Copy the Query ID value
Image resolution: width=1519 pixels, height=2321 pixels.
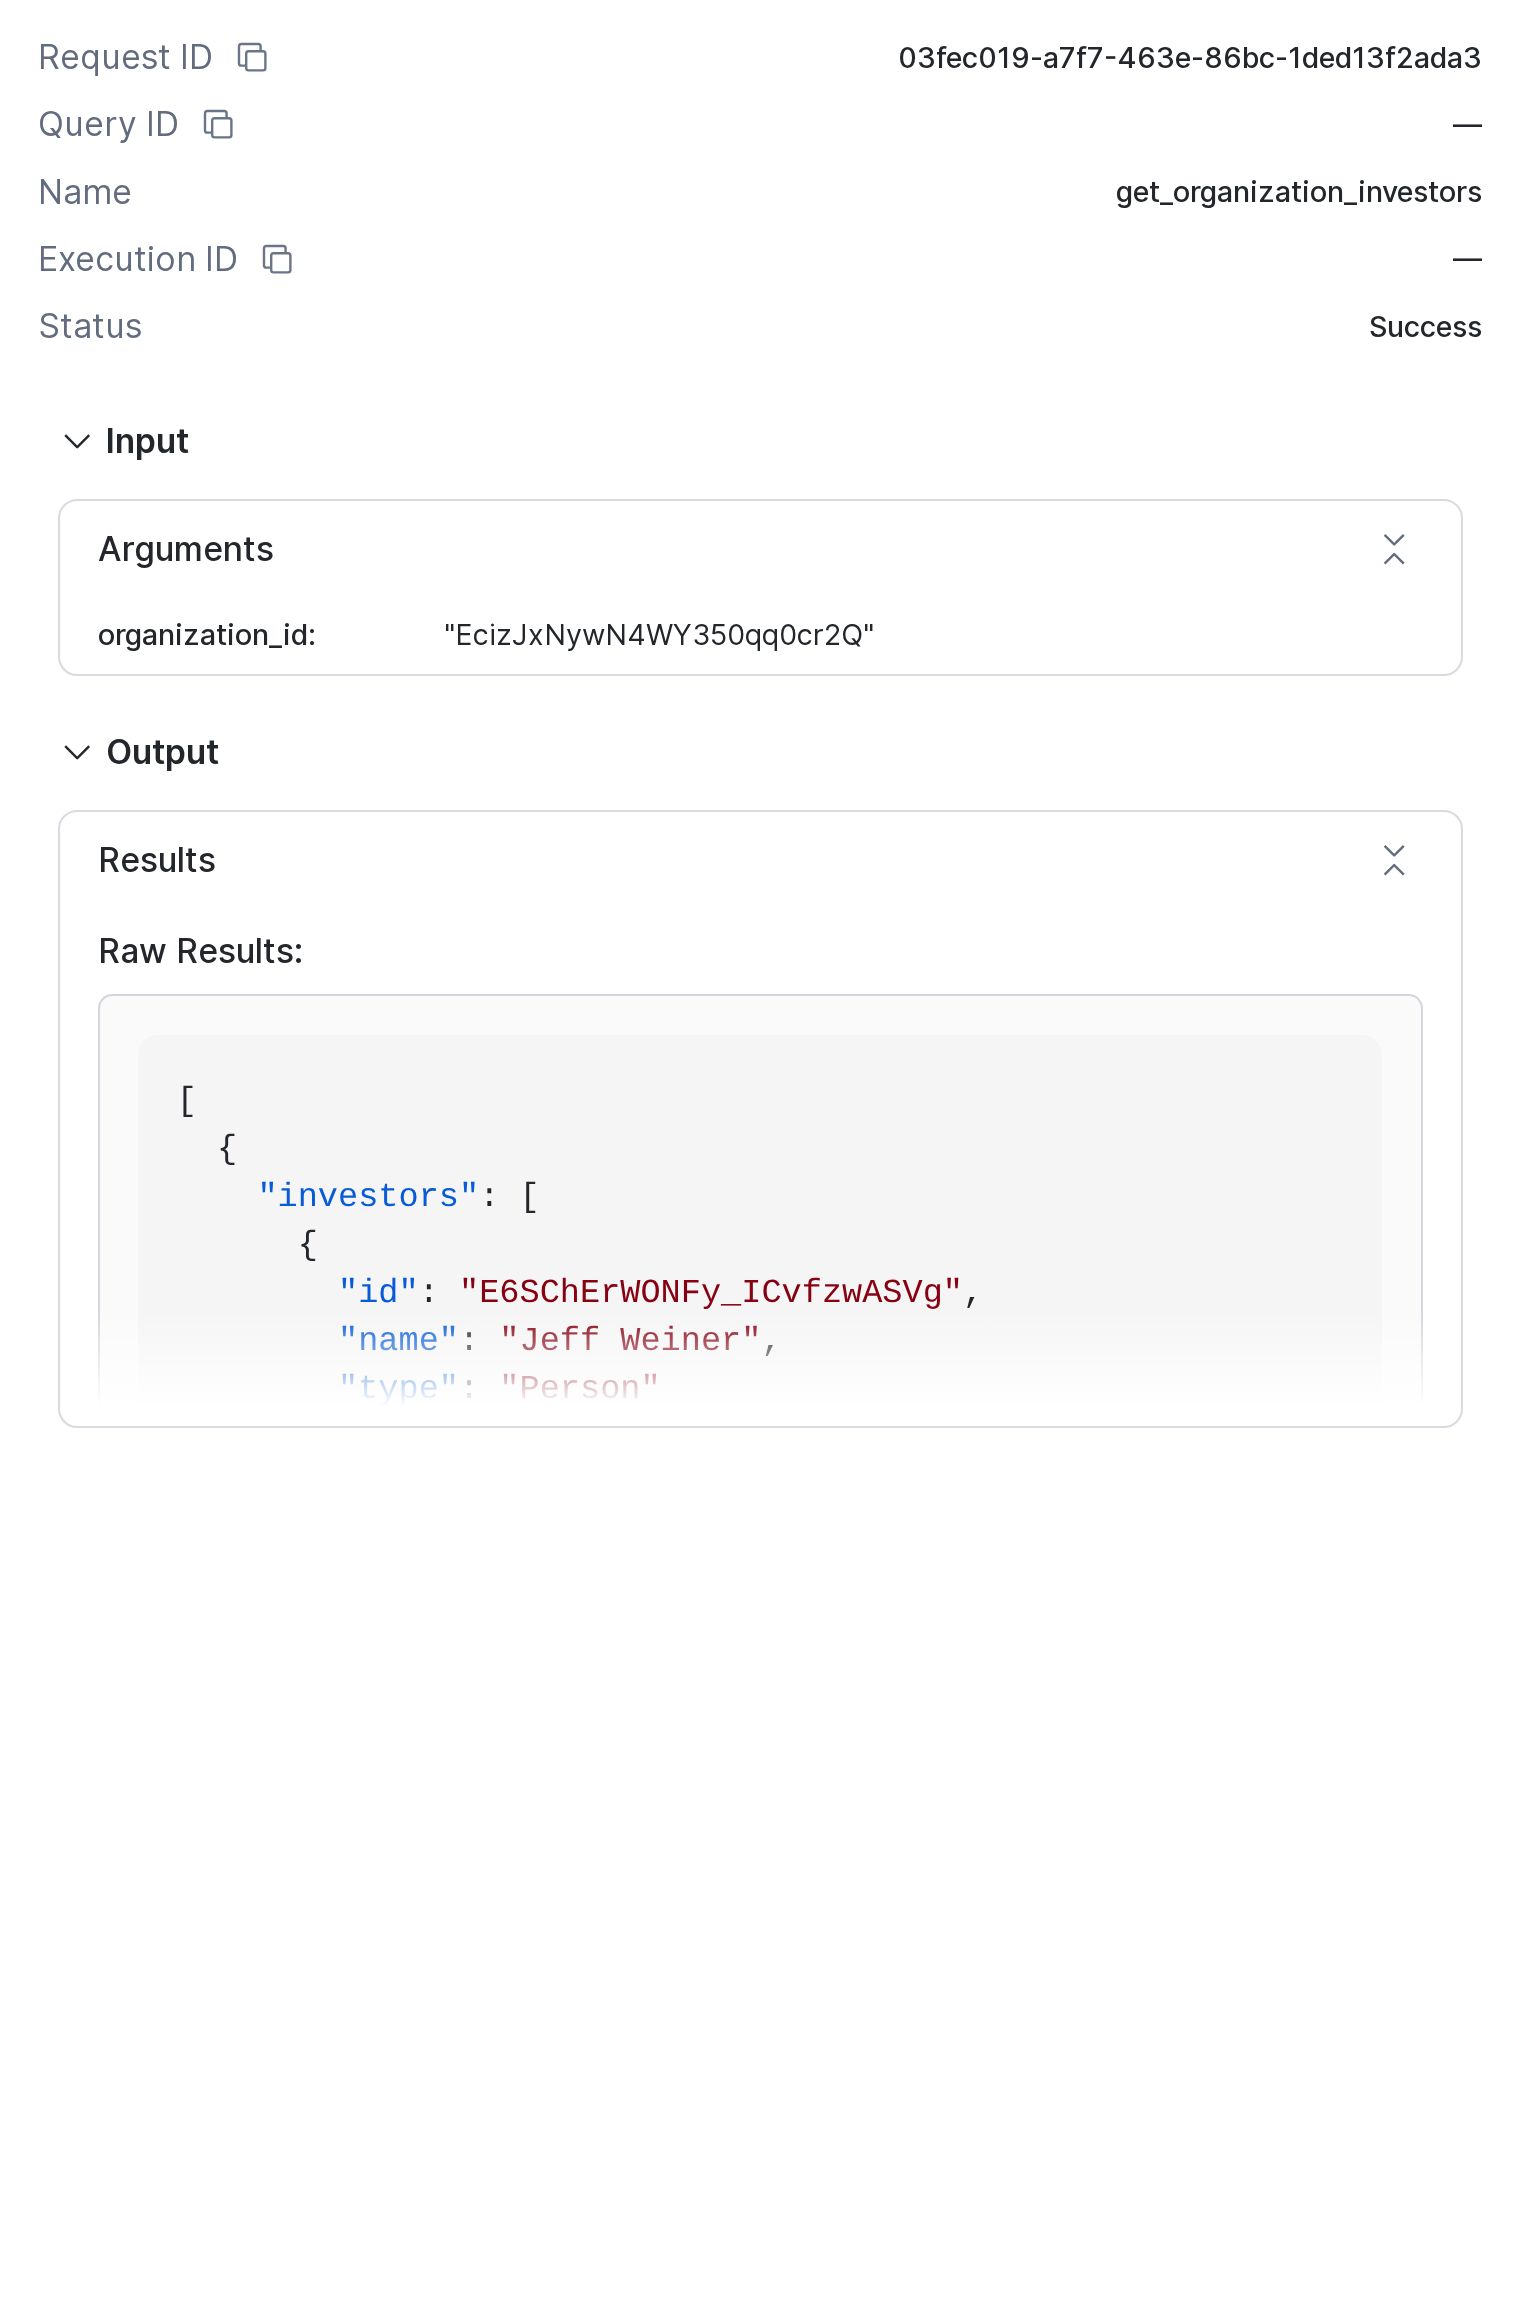click(x=218, y=125)
